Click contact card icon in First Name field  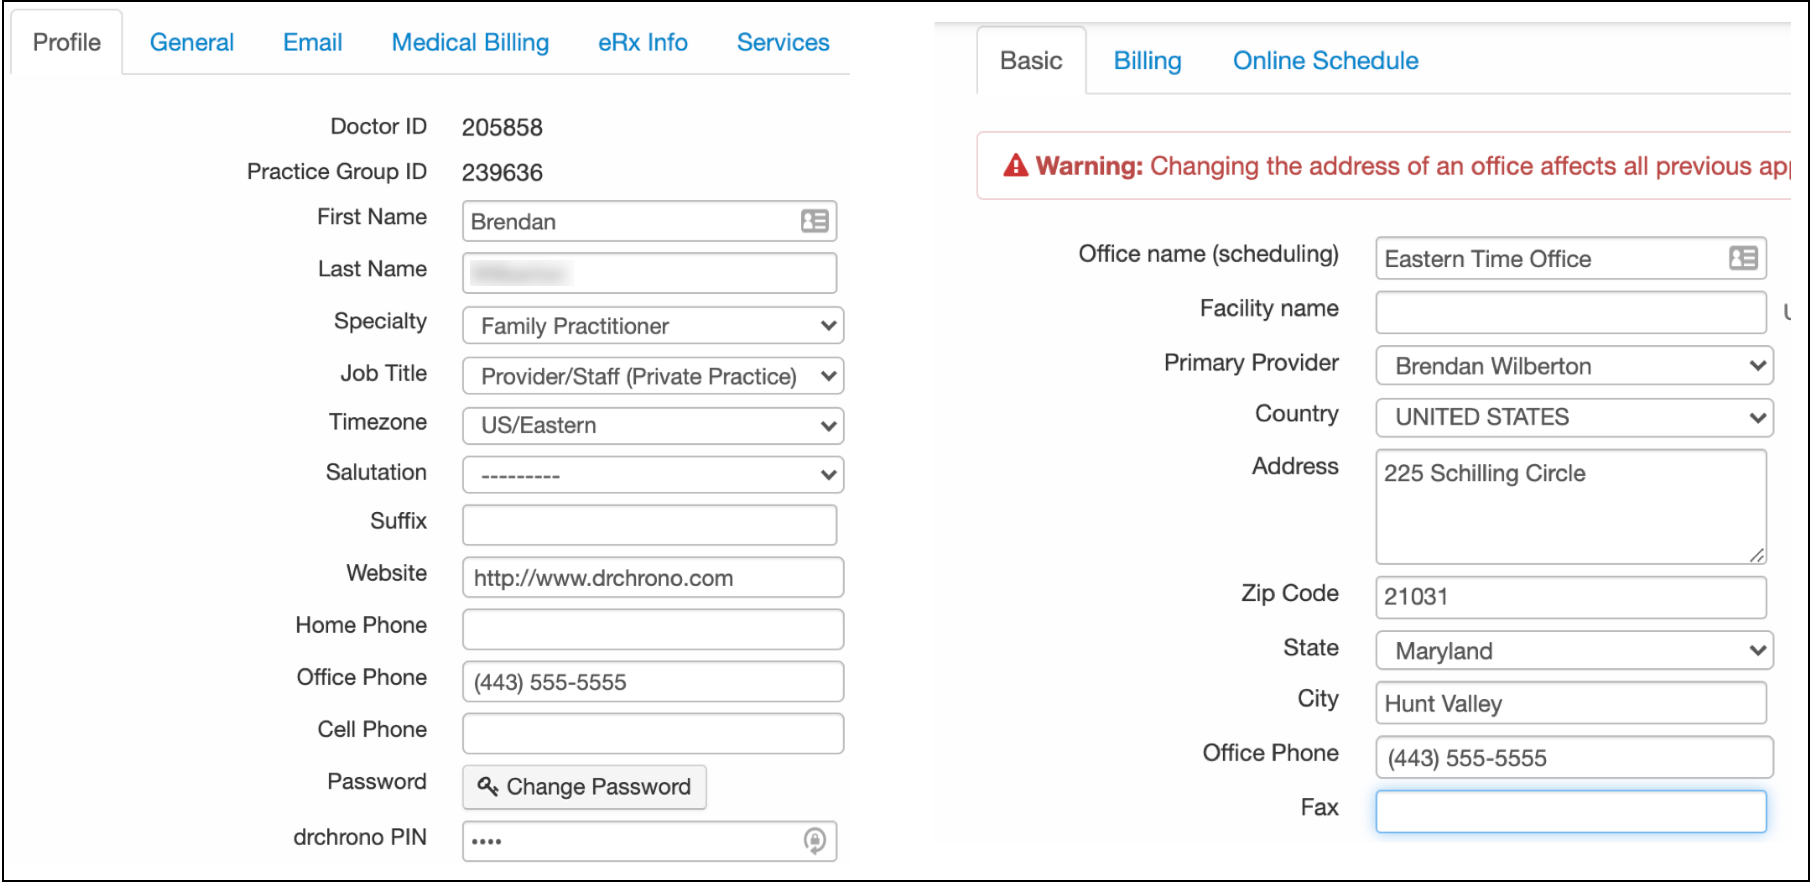pos(815,221)
